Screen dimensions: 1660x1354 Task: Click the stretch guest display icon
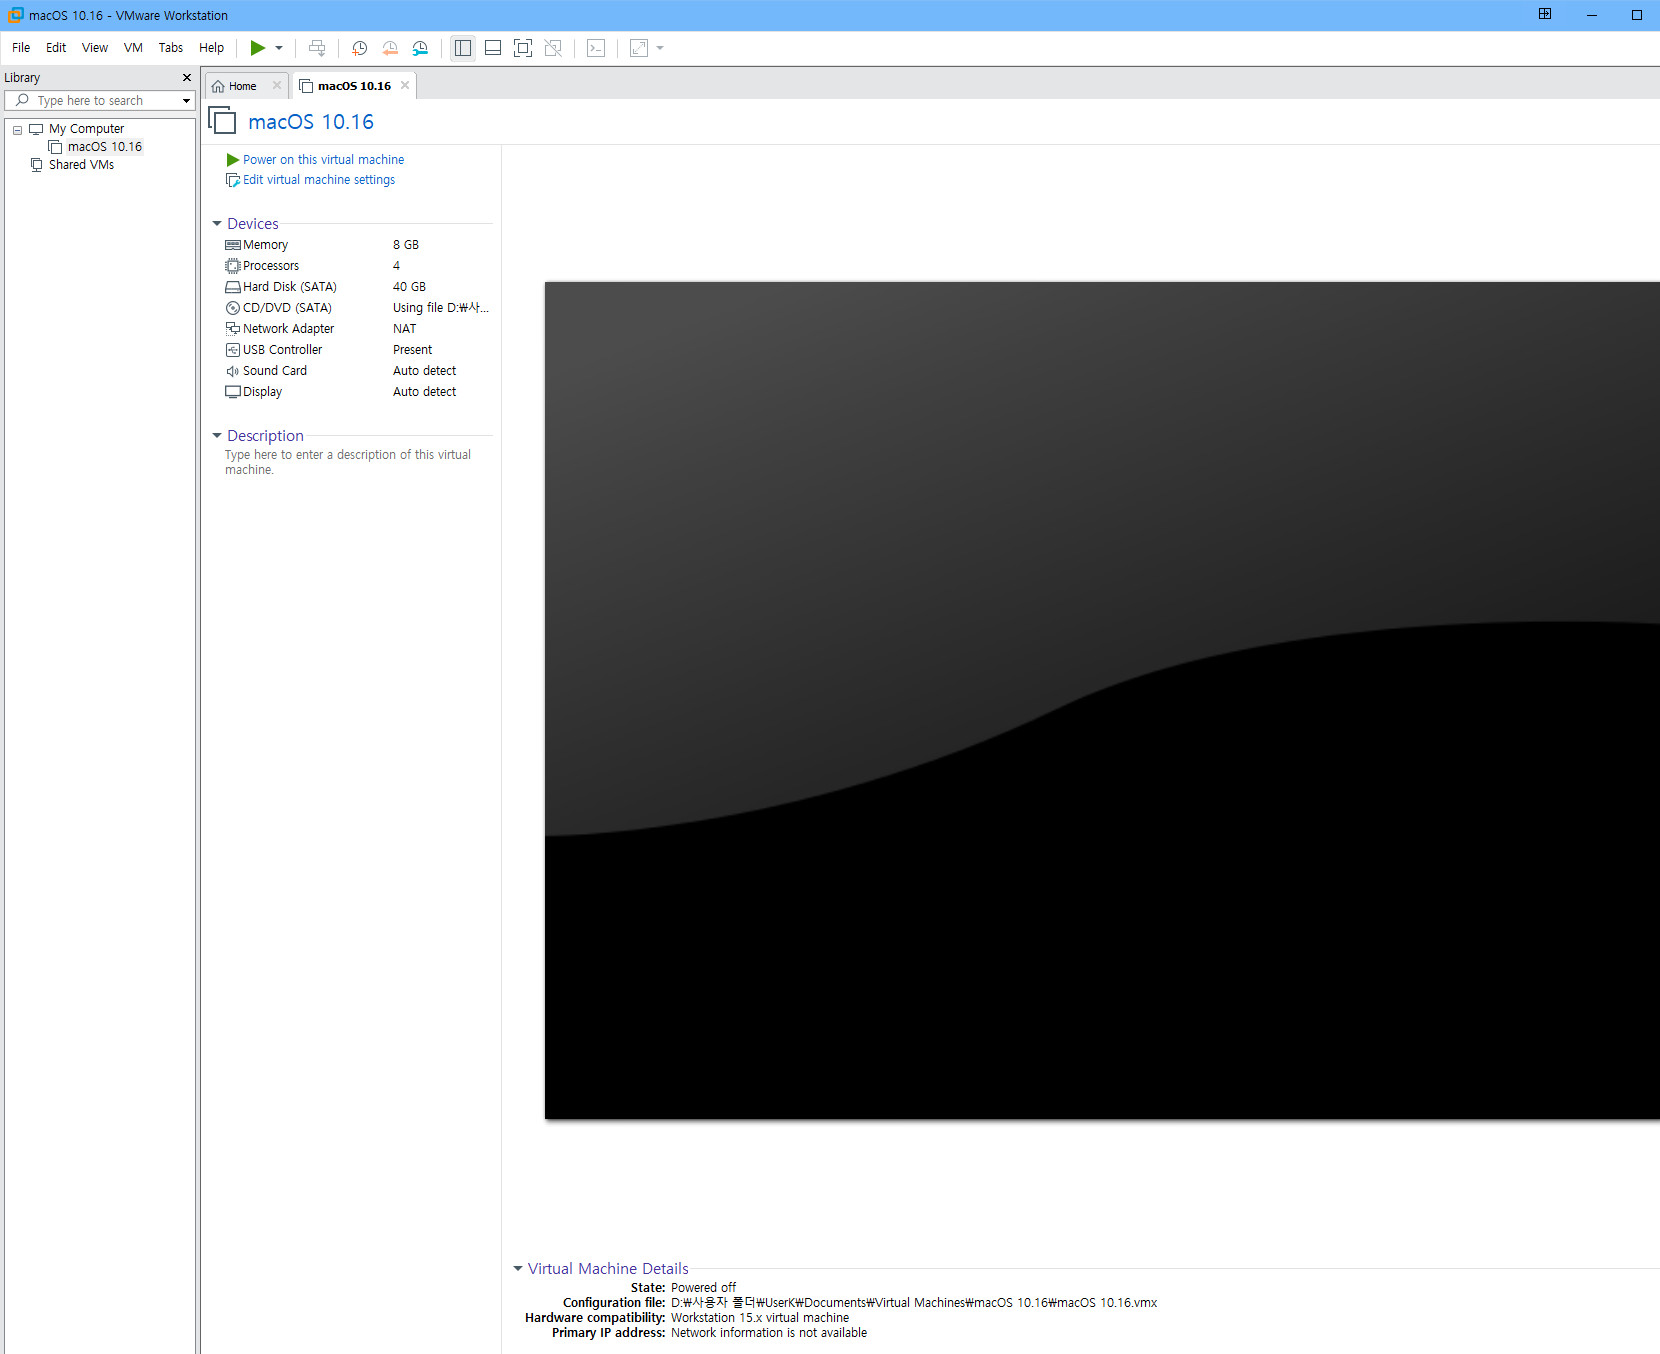pyautogui.click(x=639, y=48)
